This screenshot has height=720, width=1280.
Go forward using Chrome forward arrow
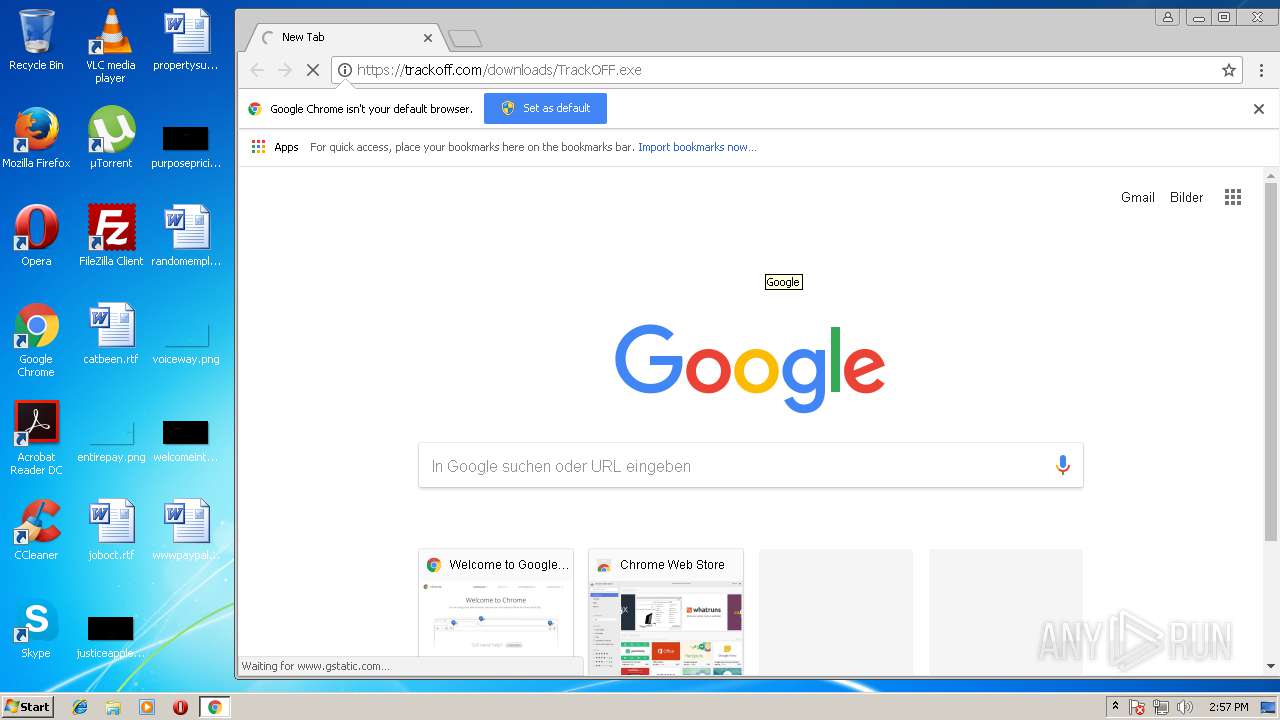285,70
